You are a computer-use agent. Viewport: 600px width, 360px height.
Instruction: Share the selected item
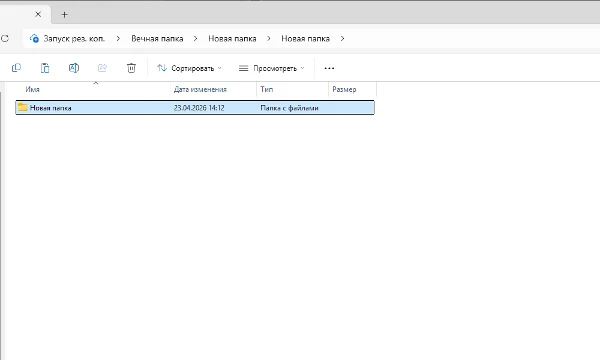102,68
